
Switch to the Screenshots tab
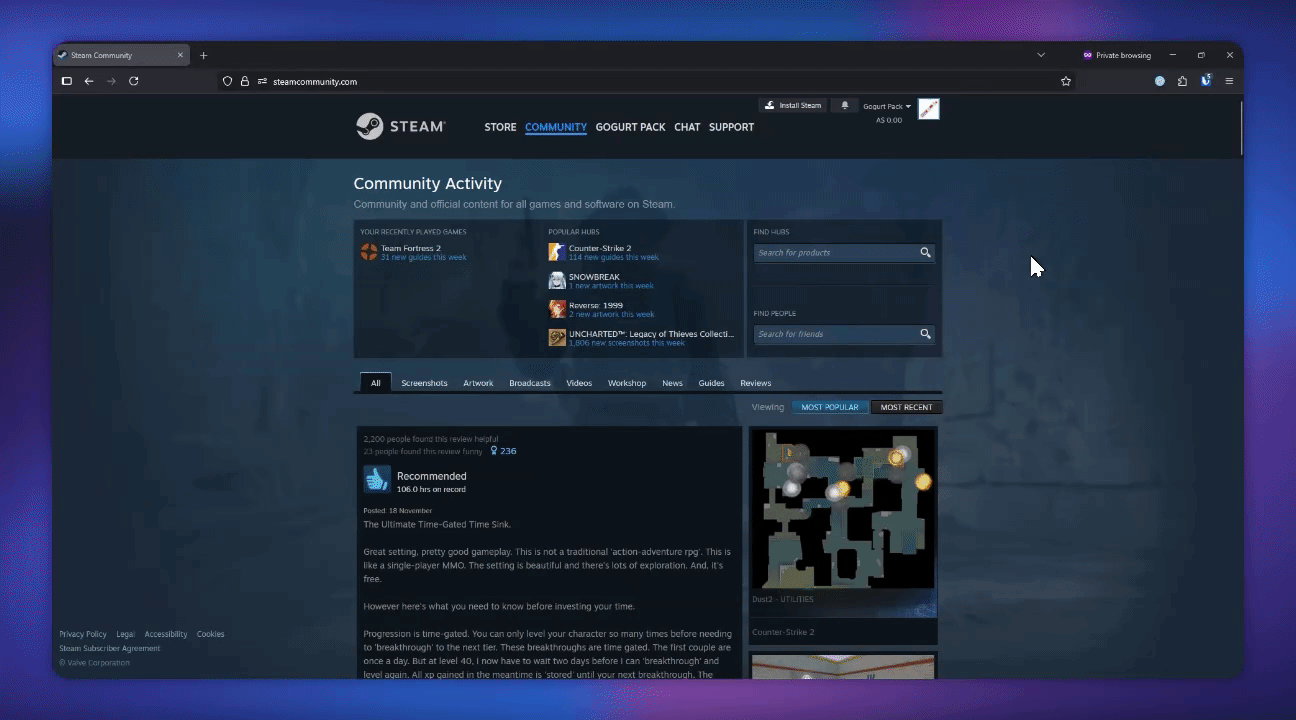point(424,382)
